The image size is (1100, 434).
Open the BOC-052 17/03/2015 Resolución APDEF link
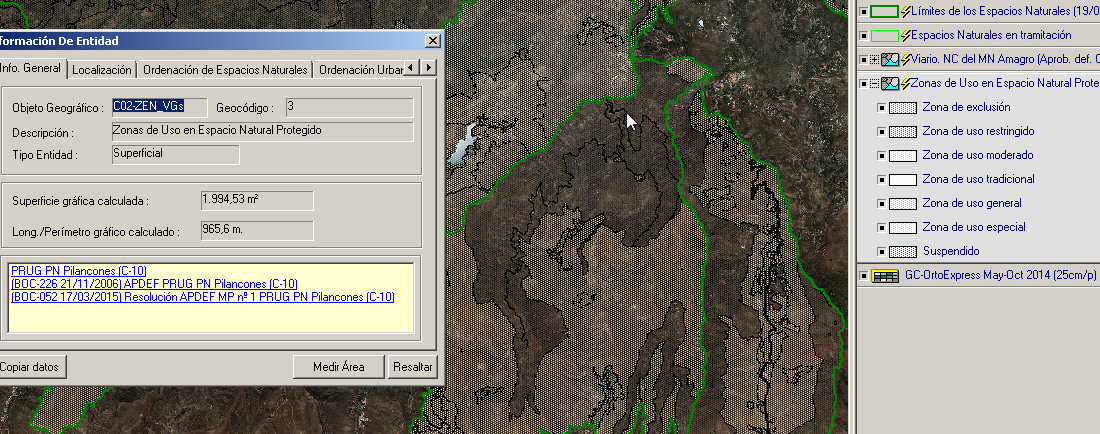[x=203, y=297]
